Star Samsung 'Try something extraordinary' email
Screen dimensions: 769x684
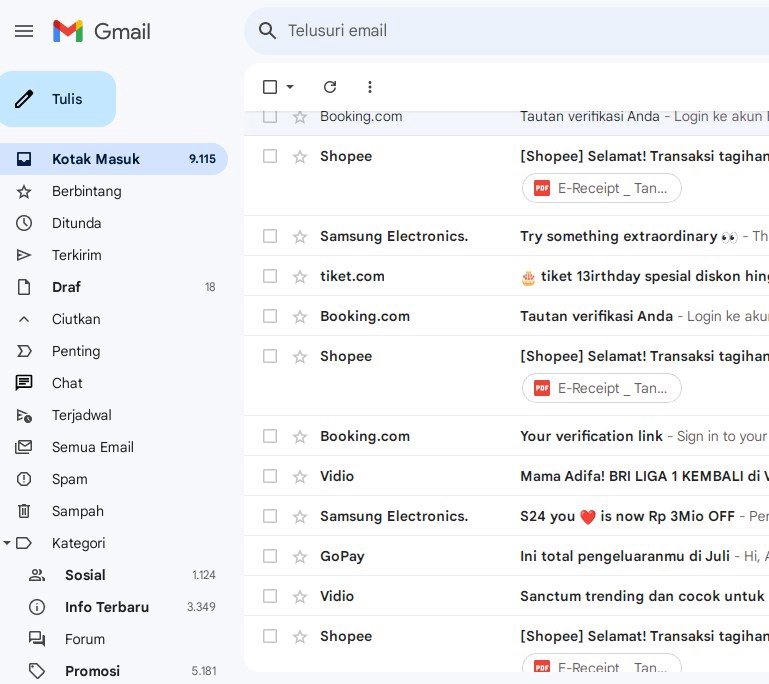[300, 236]
